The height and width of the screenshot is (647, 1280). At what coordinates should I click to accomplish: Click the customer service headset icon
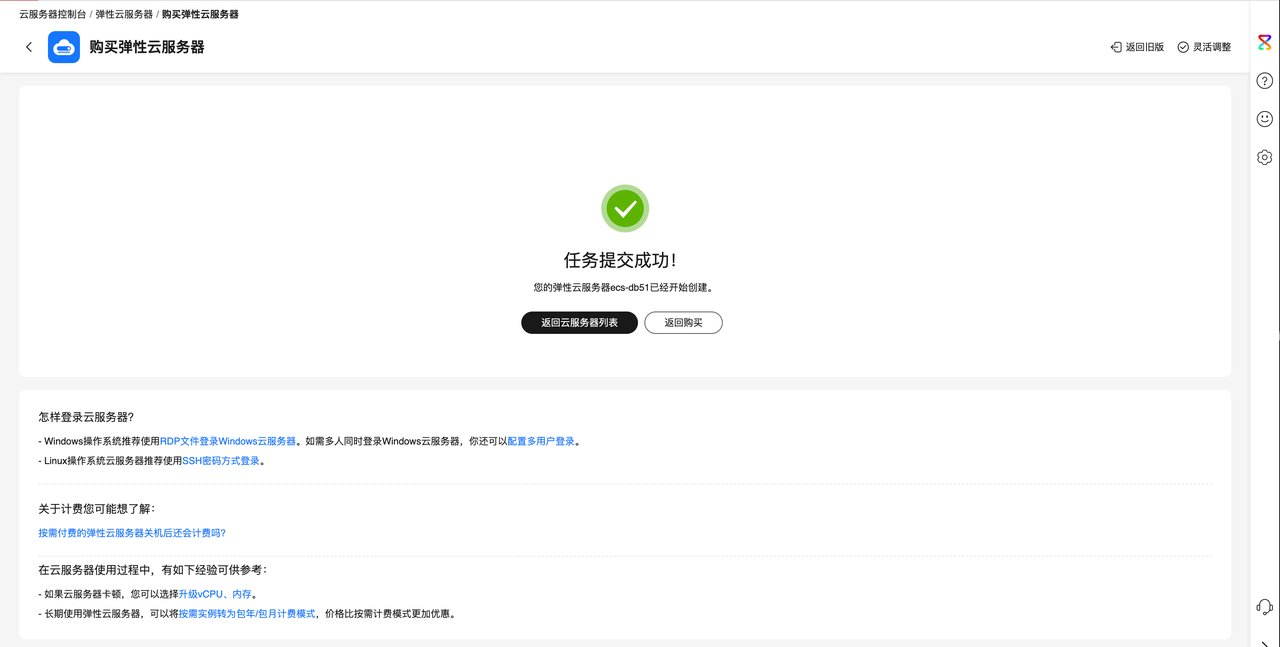[1265, 607]
